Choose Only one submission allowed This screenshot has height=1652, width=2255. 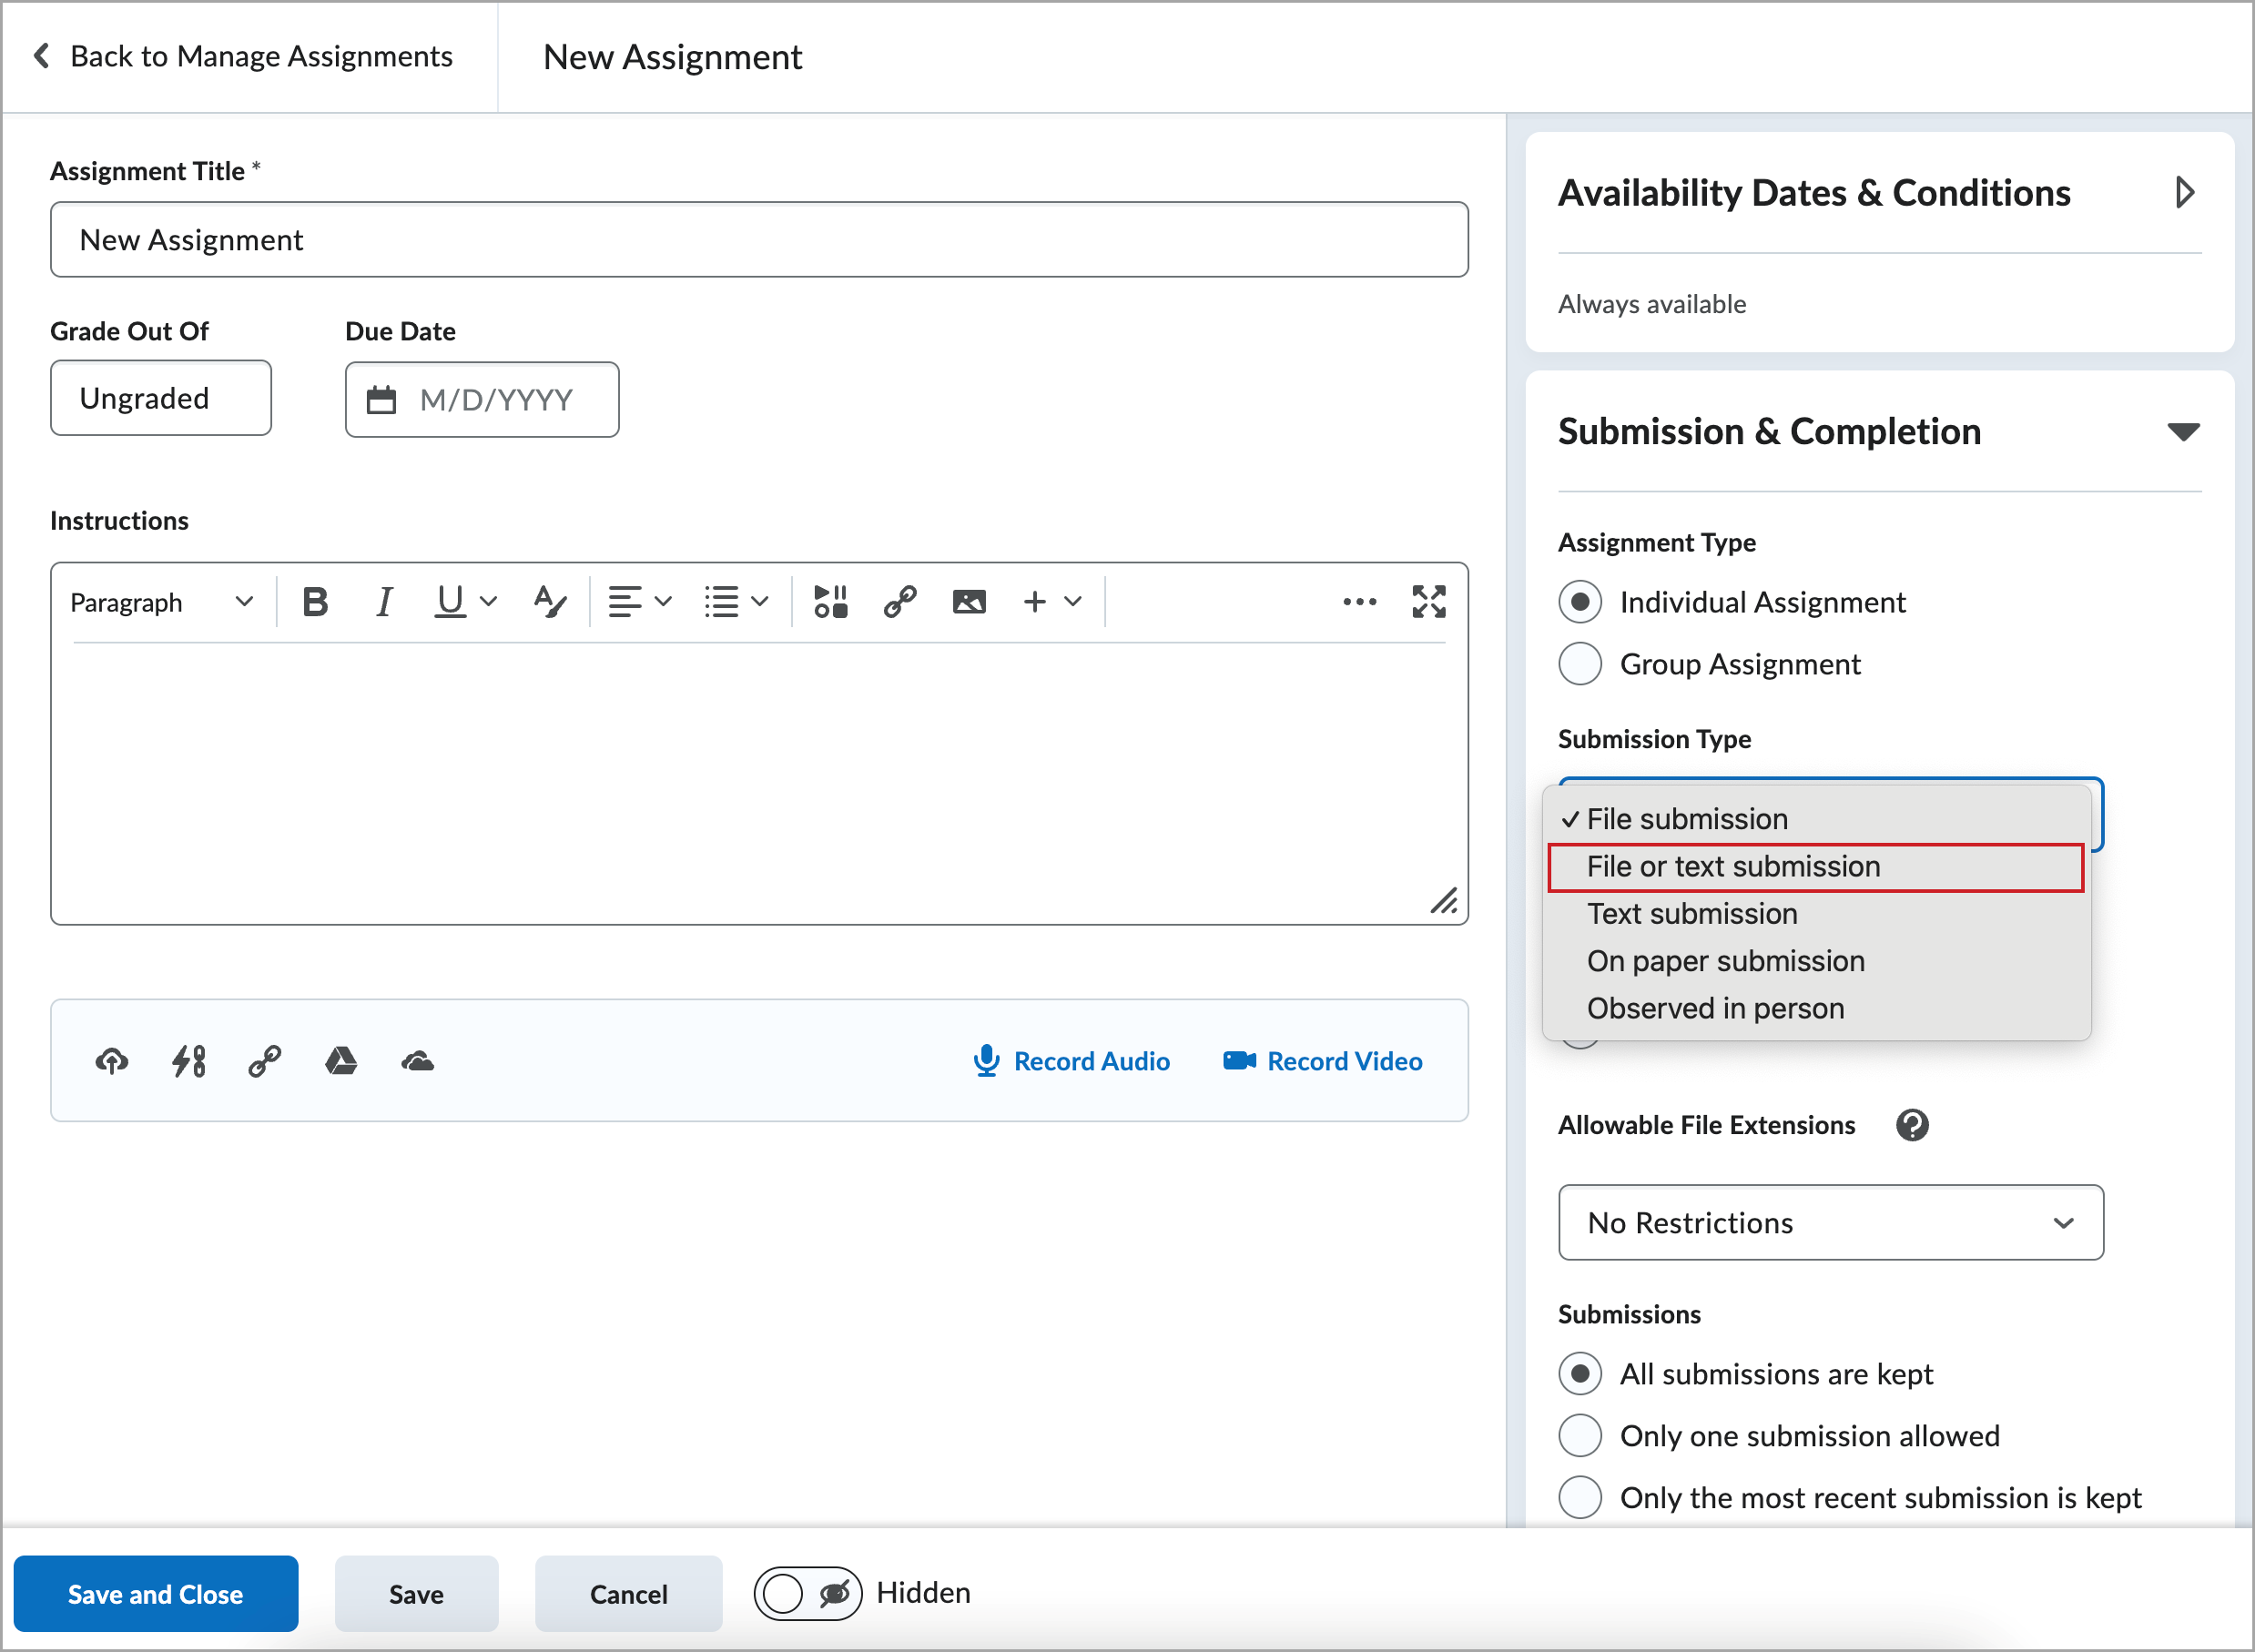tap(1580, 1435)
